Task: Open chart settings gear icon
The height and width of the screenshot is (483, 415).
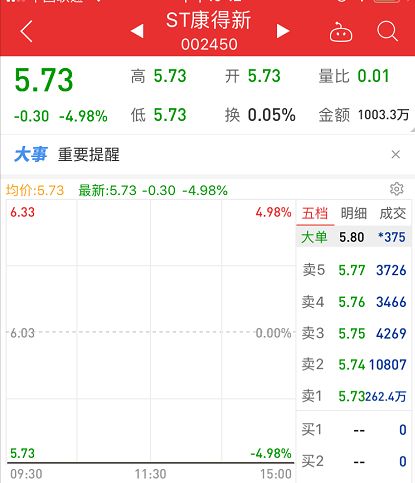Action: tap(397, 189)
